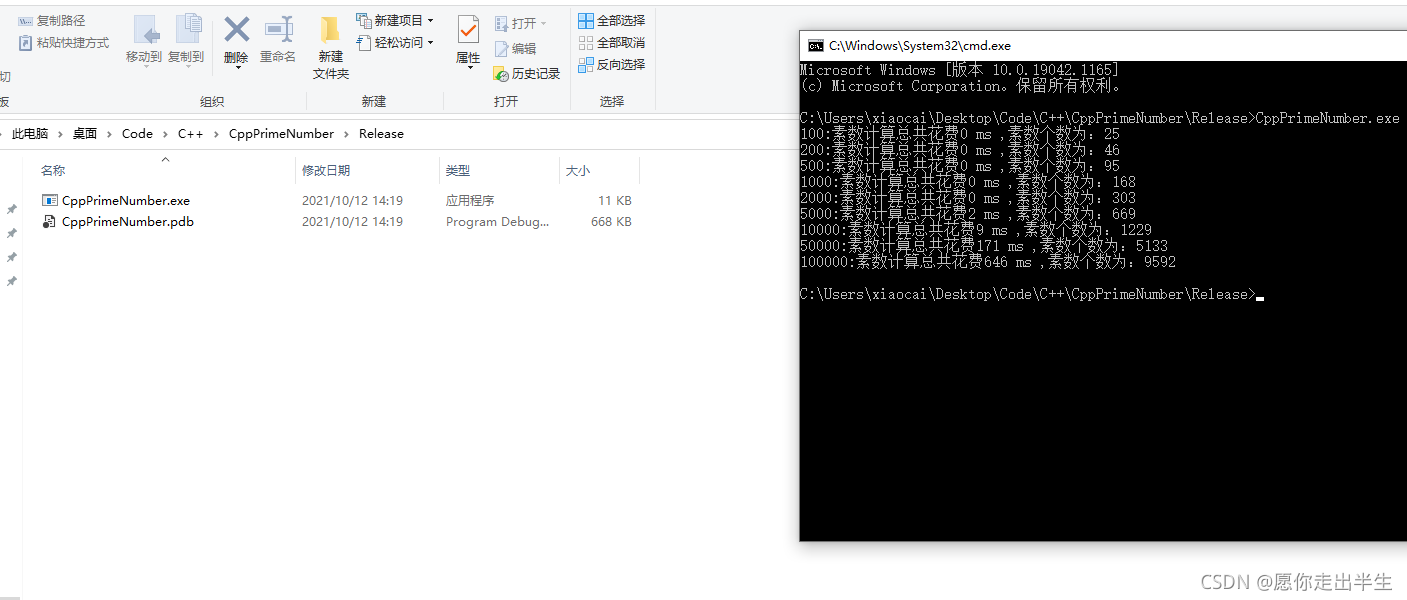Click the 应用程序 type cell
1407x600 pixels.
click(x=470, y=200)
